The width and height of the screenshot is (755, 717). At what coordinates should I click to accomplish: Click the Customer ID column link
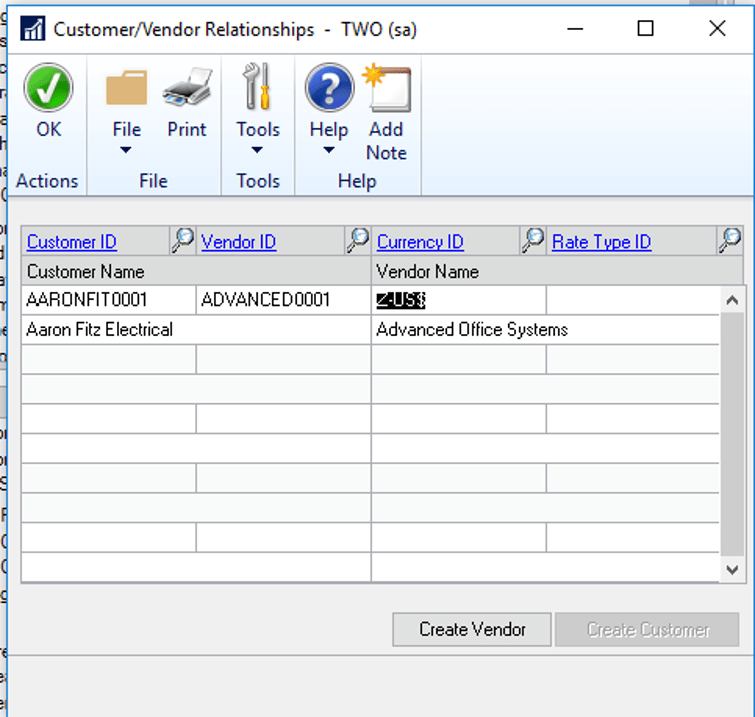click(x=72, y=242)
